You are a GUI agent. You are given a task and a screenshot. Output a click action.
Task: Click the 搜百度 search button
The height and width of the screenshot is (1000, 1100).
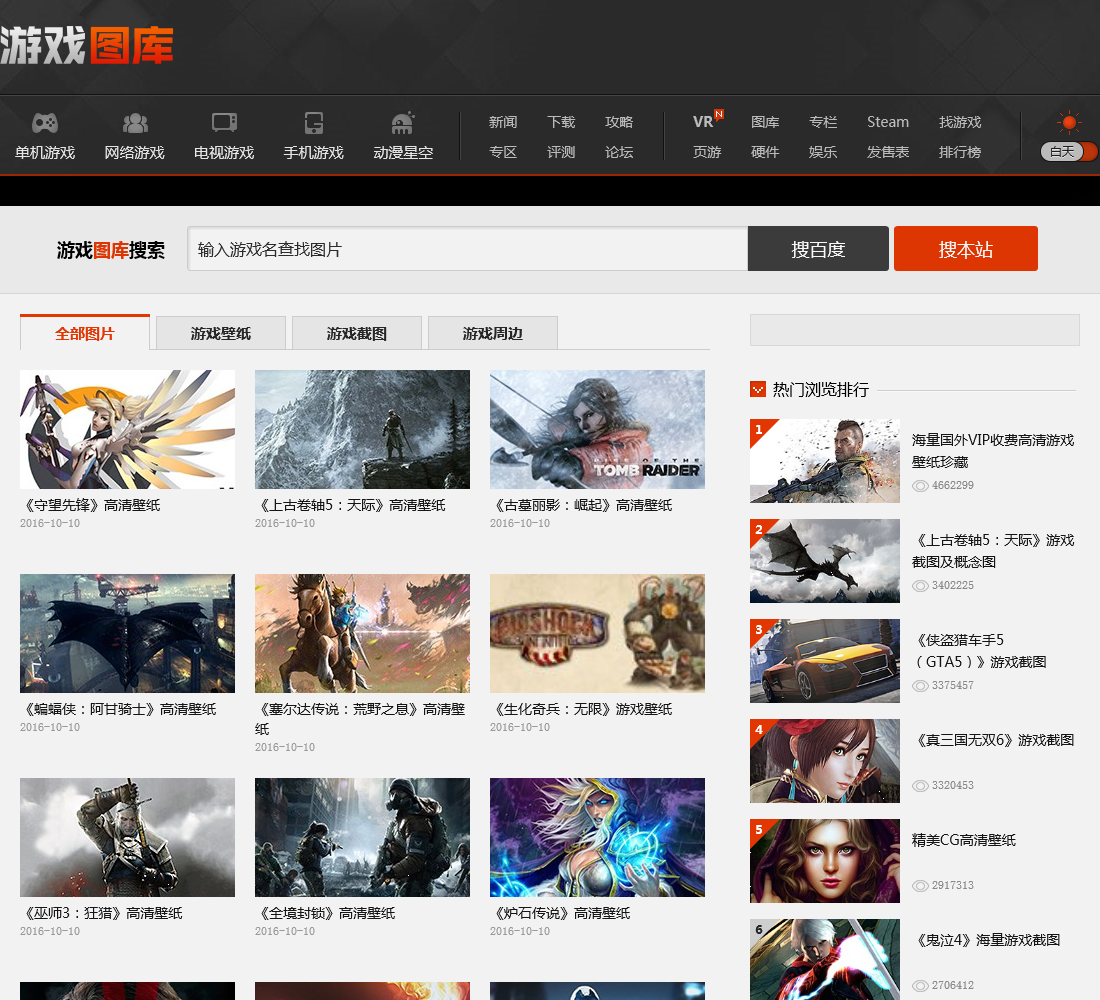pyautogui.click(x=818, y=248)
